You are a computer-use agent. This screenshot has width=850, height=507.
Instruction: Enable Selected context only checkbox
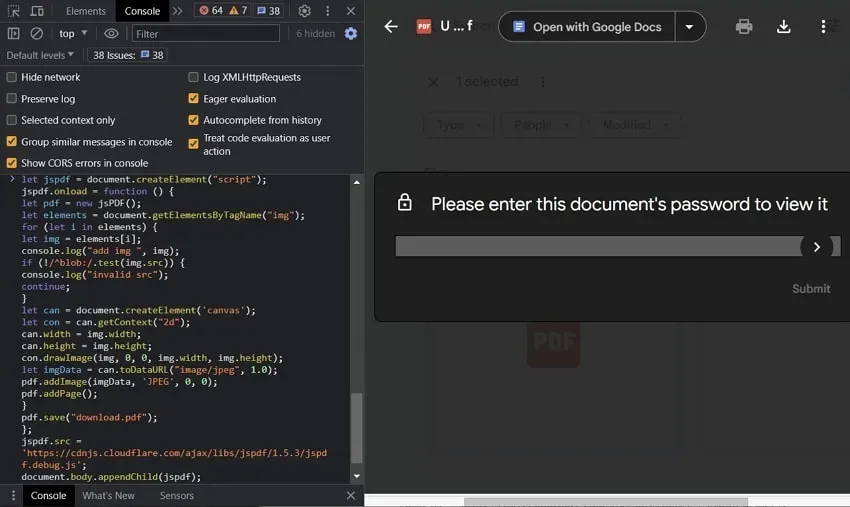11,120
